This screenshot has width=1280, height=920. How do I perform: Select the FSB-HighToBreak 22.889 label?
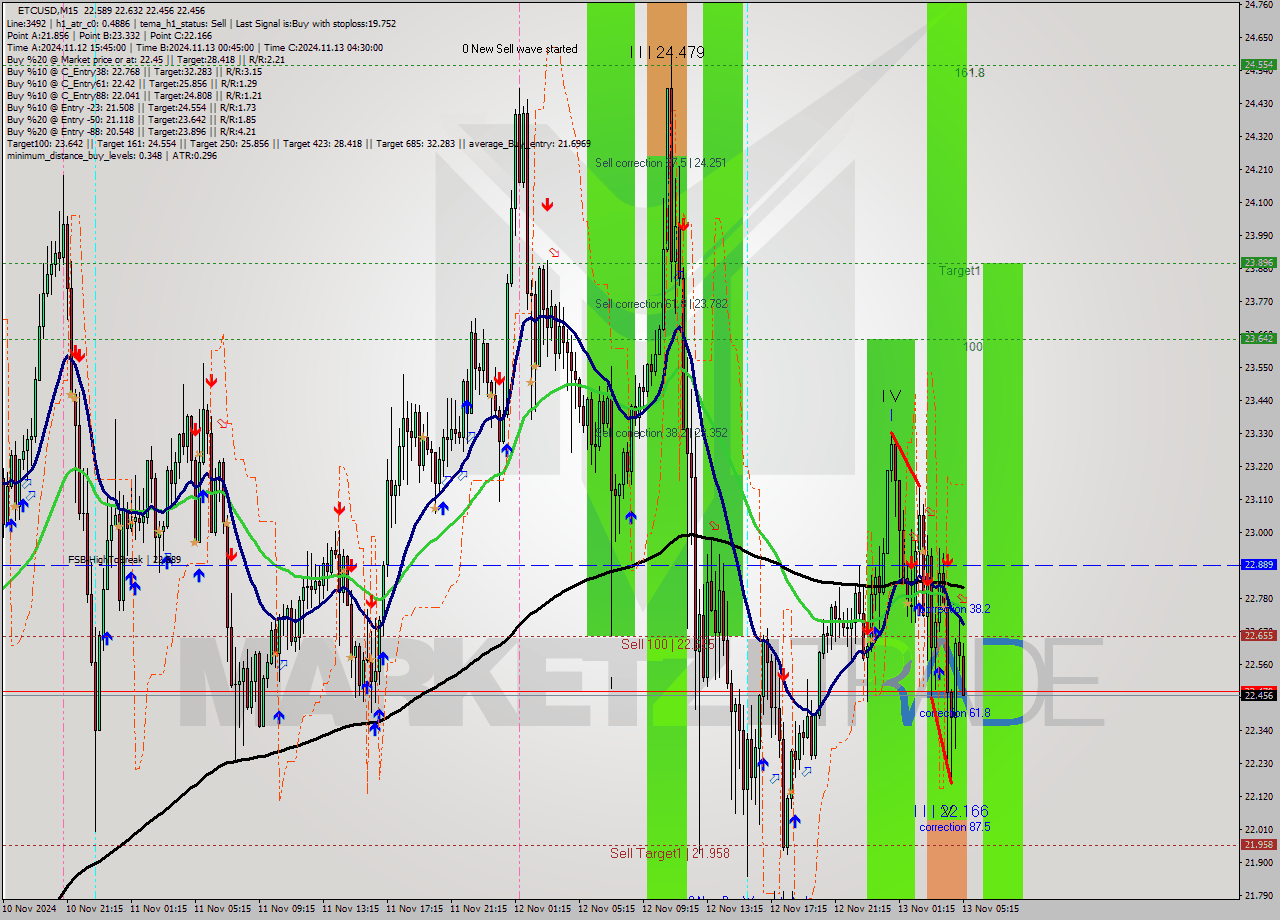click(124, 560)
